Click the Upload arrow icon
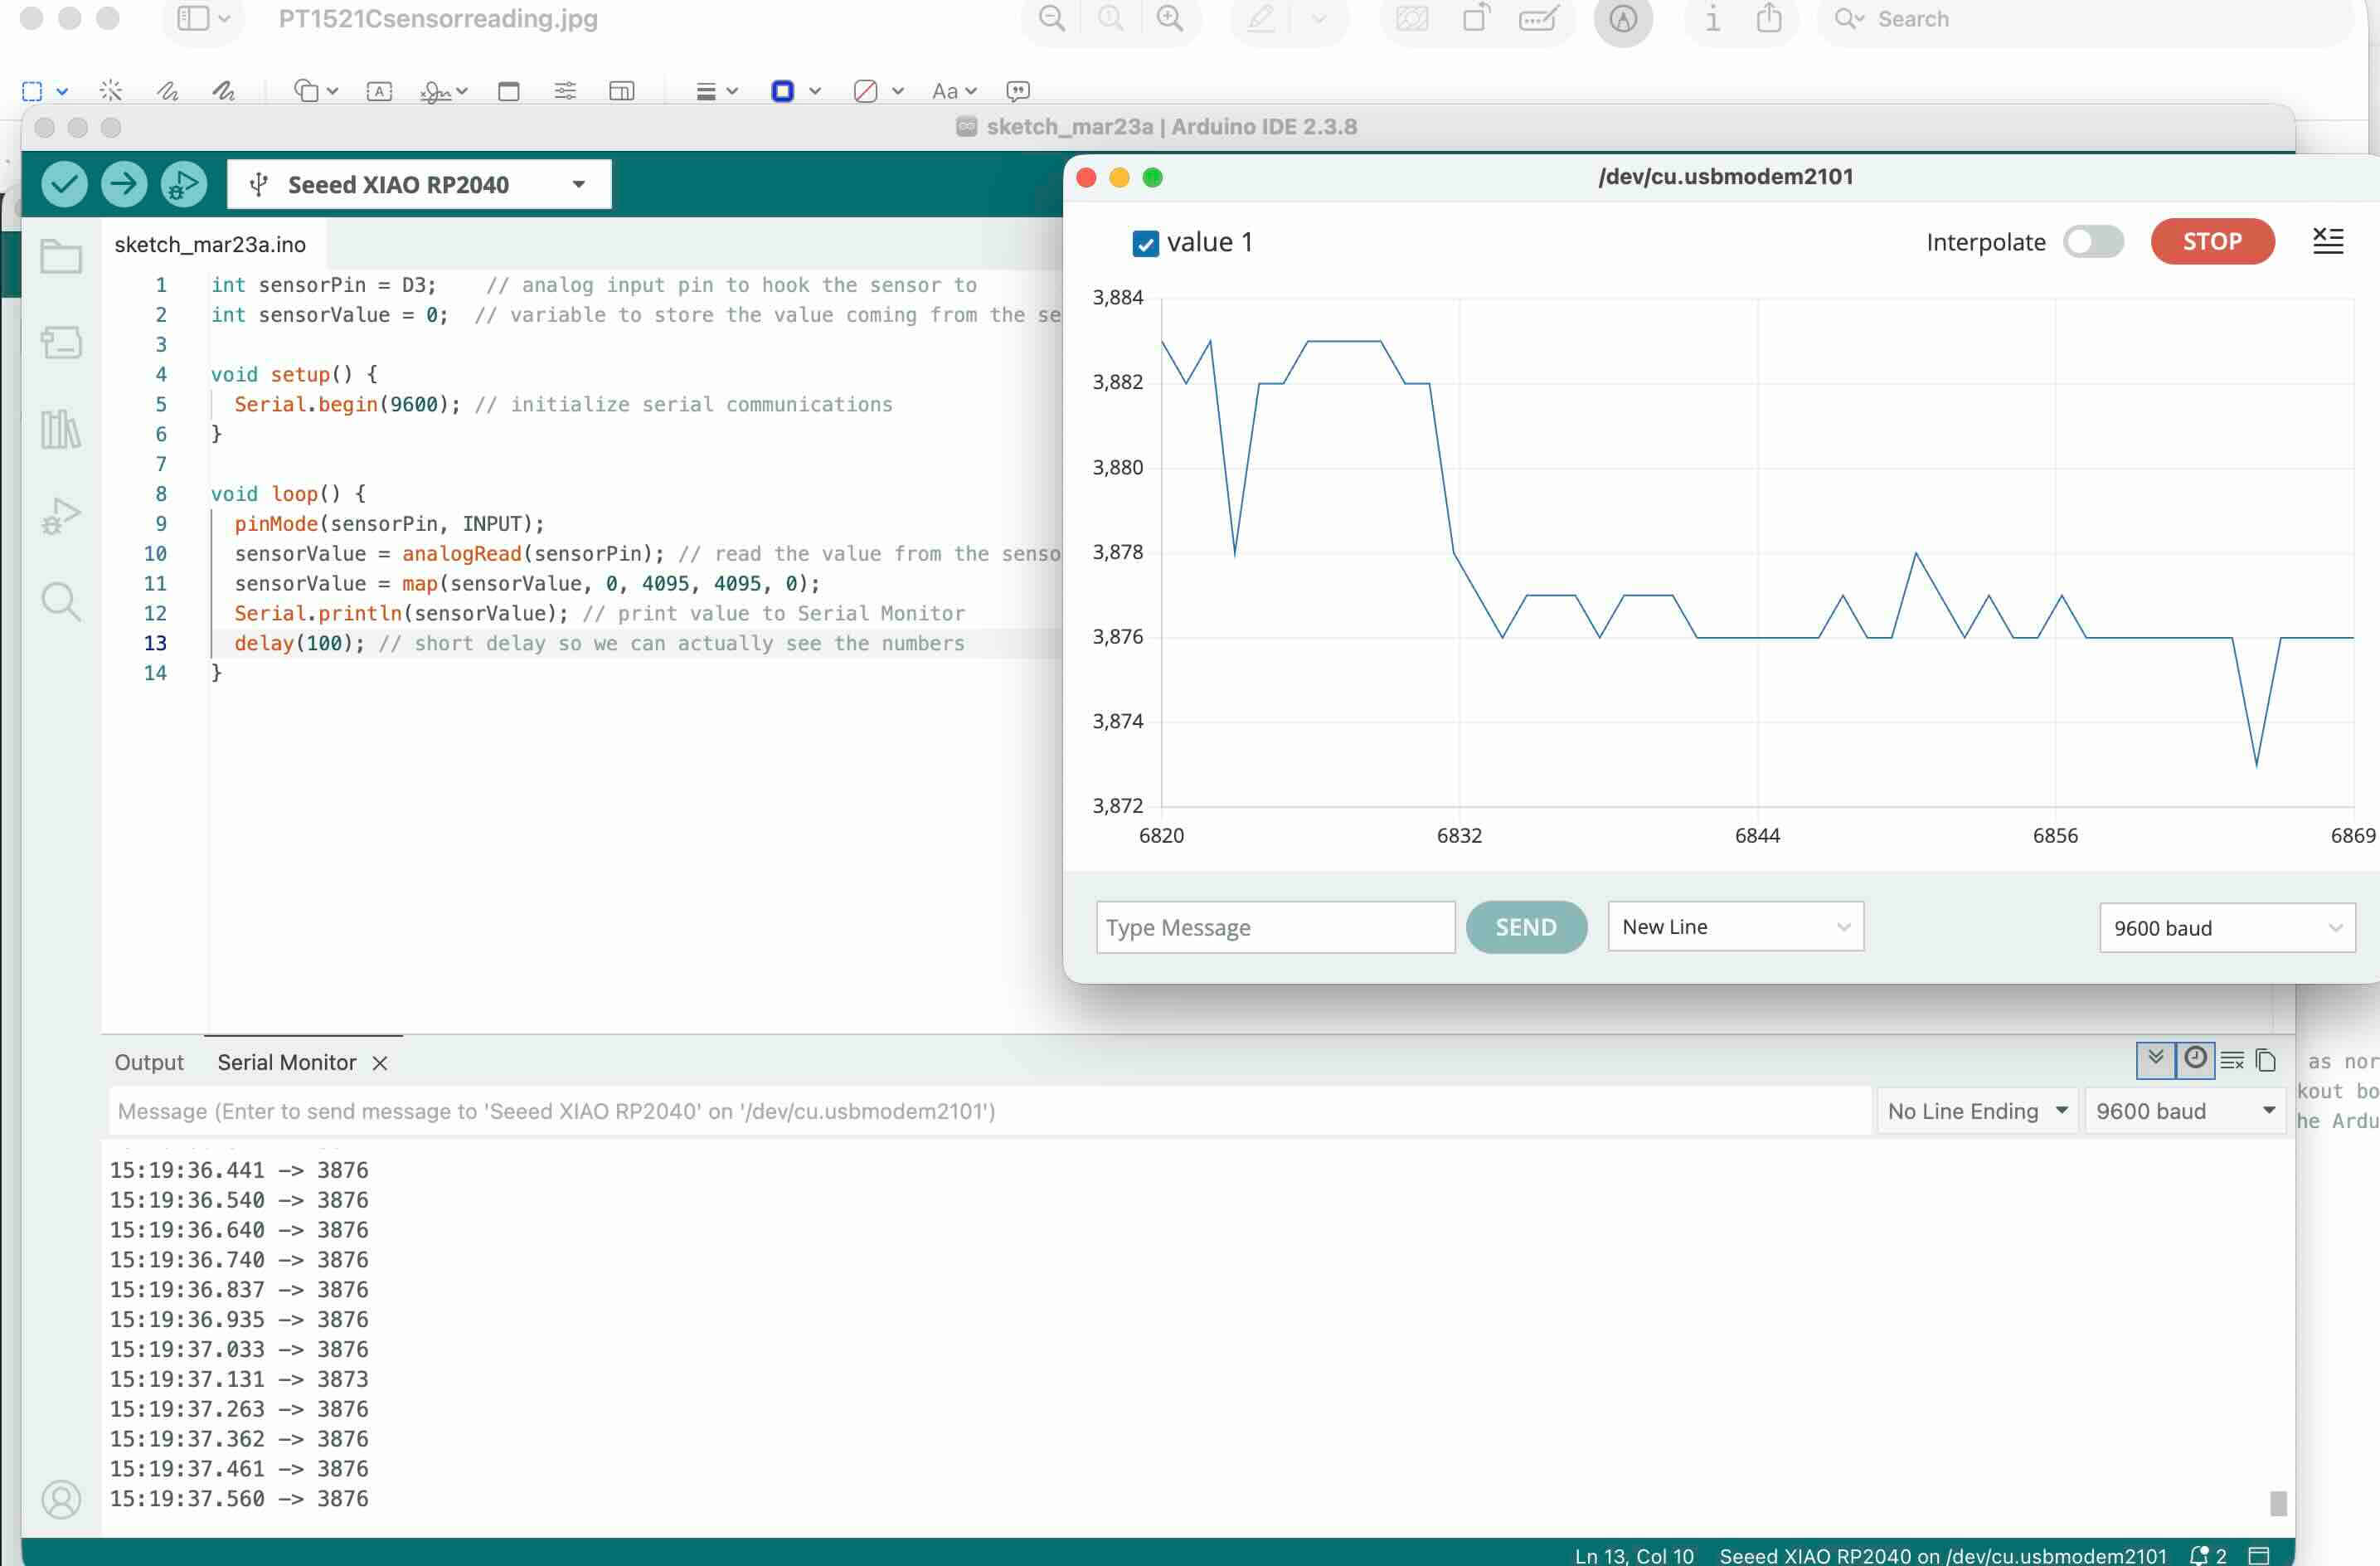This screenshot has height=1566, width=2380. [124, 184]
